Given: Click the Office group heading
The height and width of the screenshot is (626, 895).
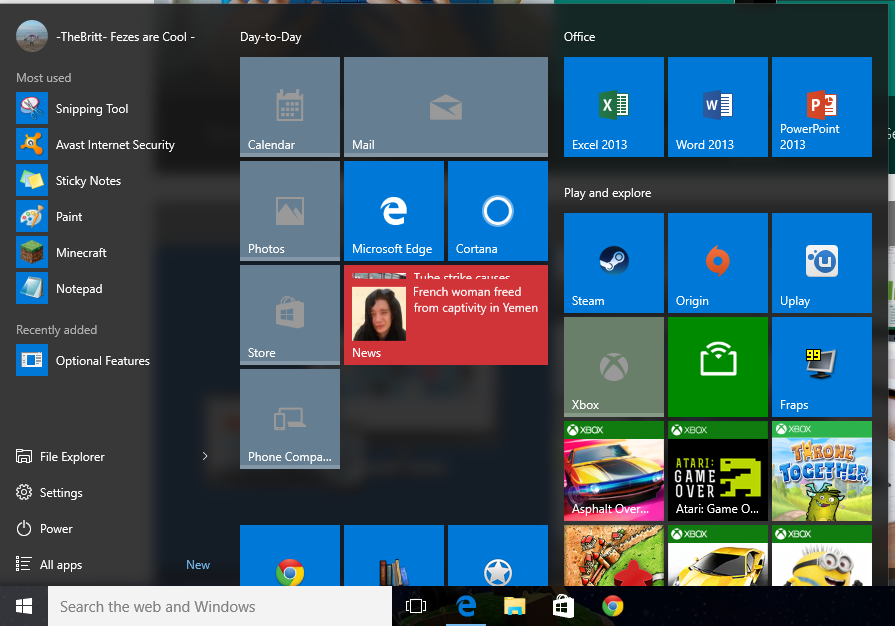Looking at the screenshot, I should (579, 37).
